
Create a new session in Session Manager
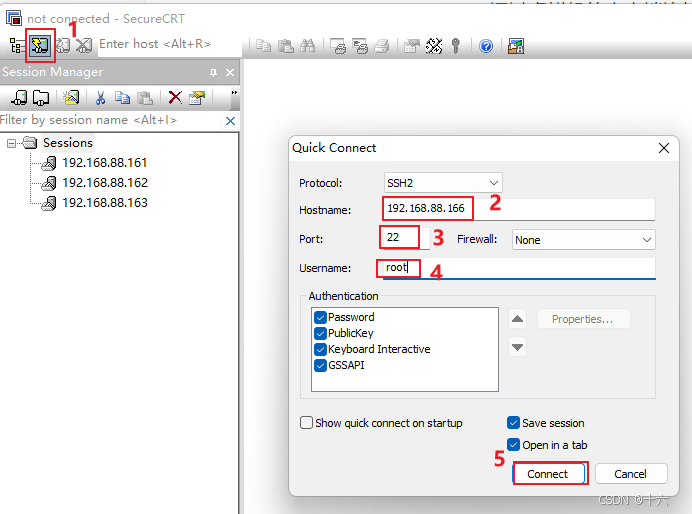71,98
